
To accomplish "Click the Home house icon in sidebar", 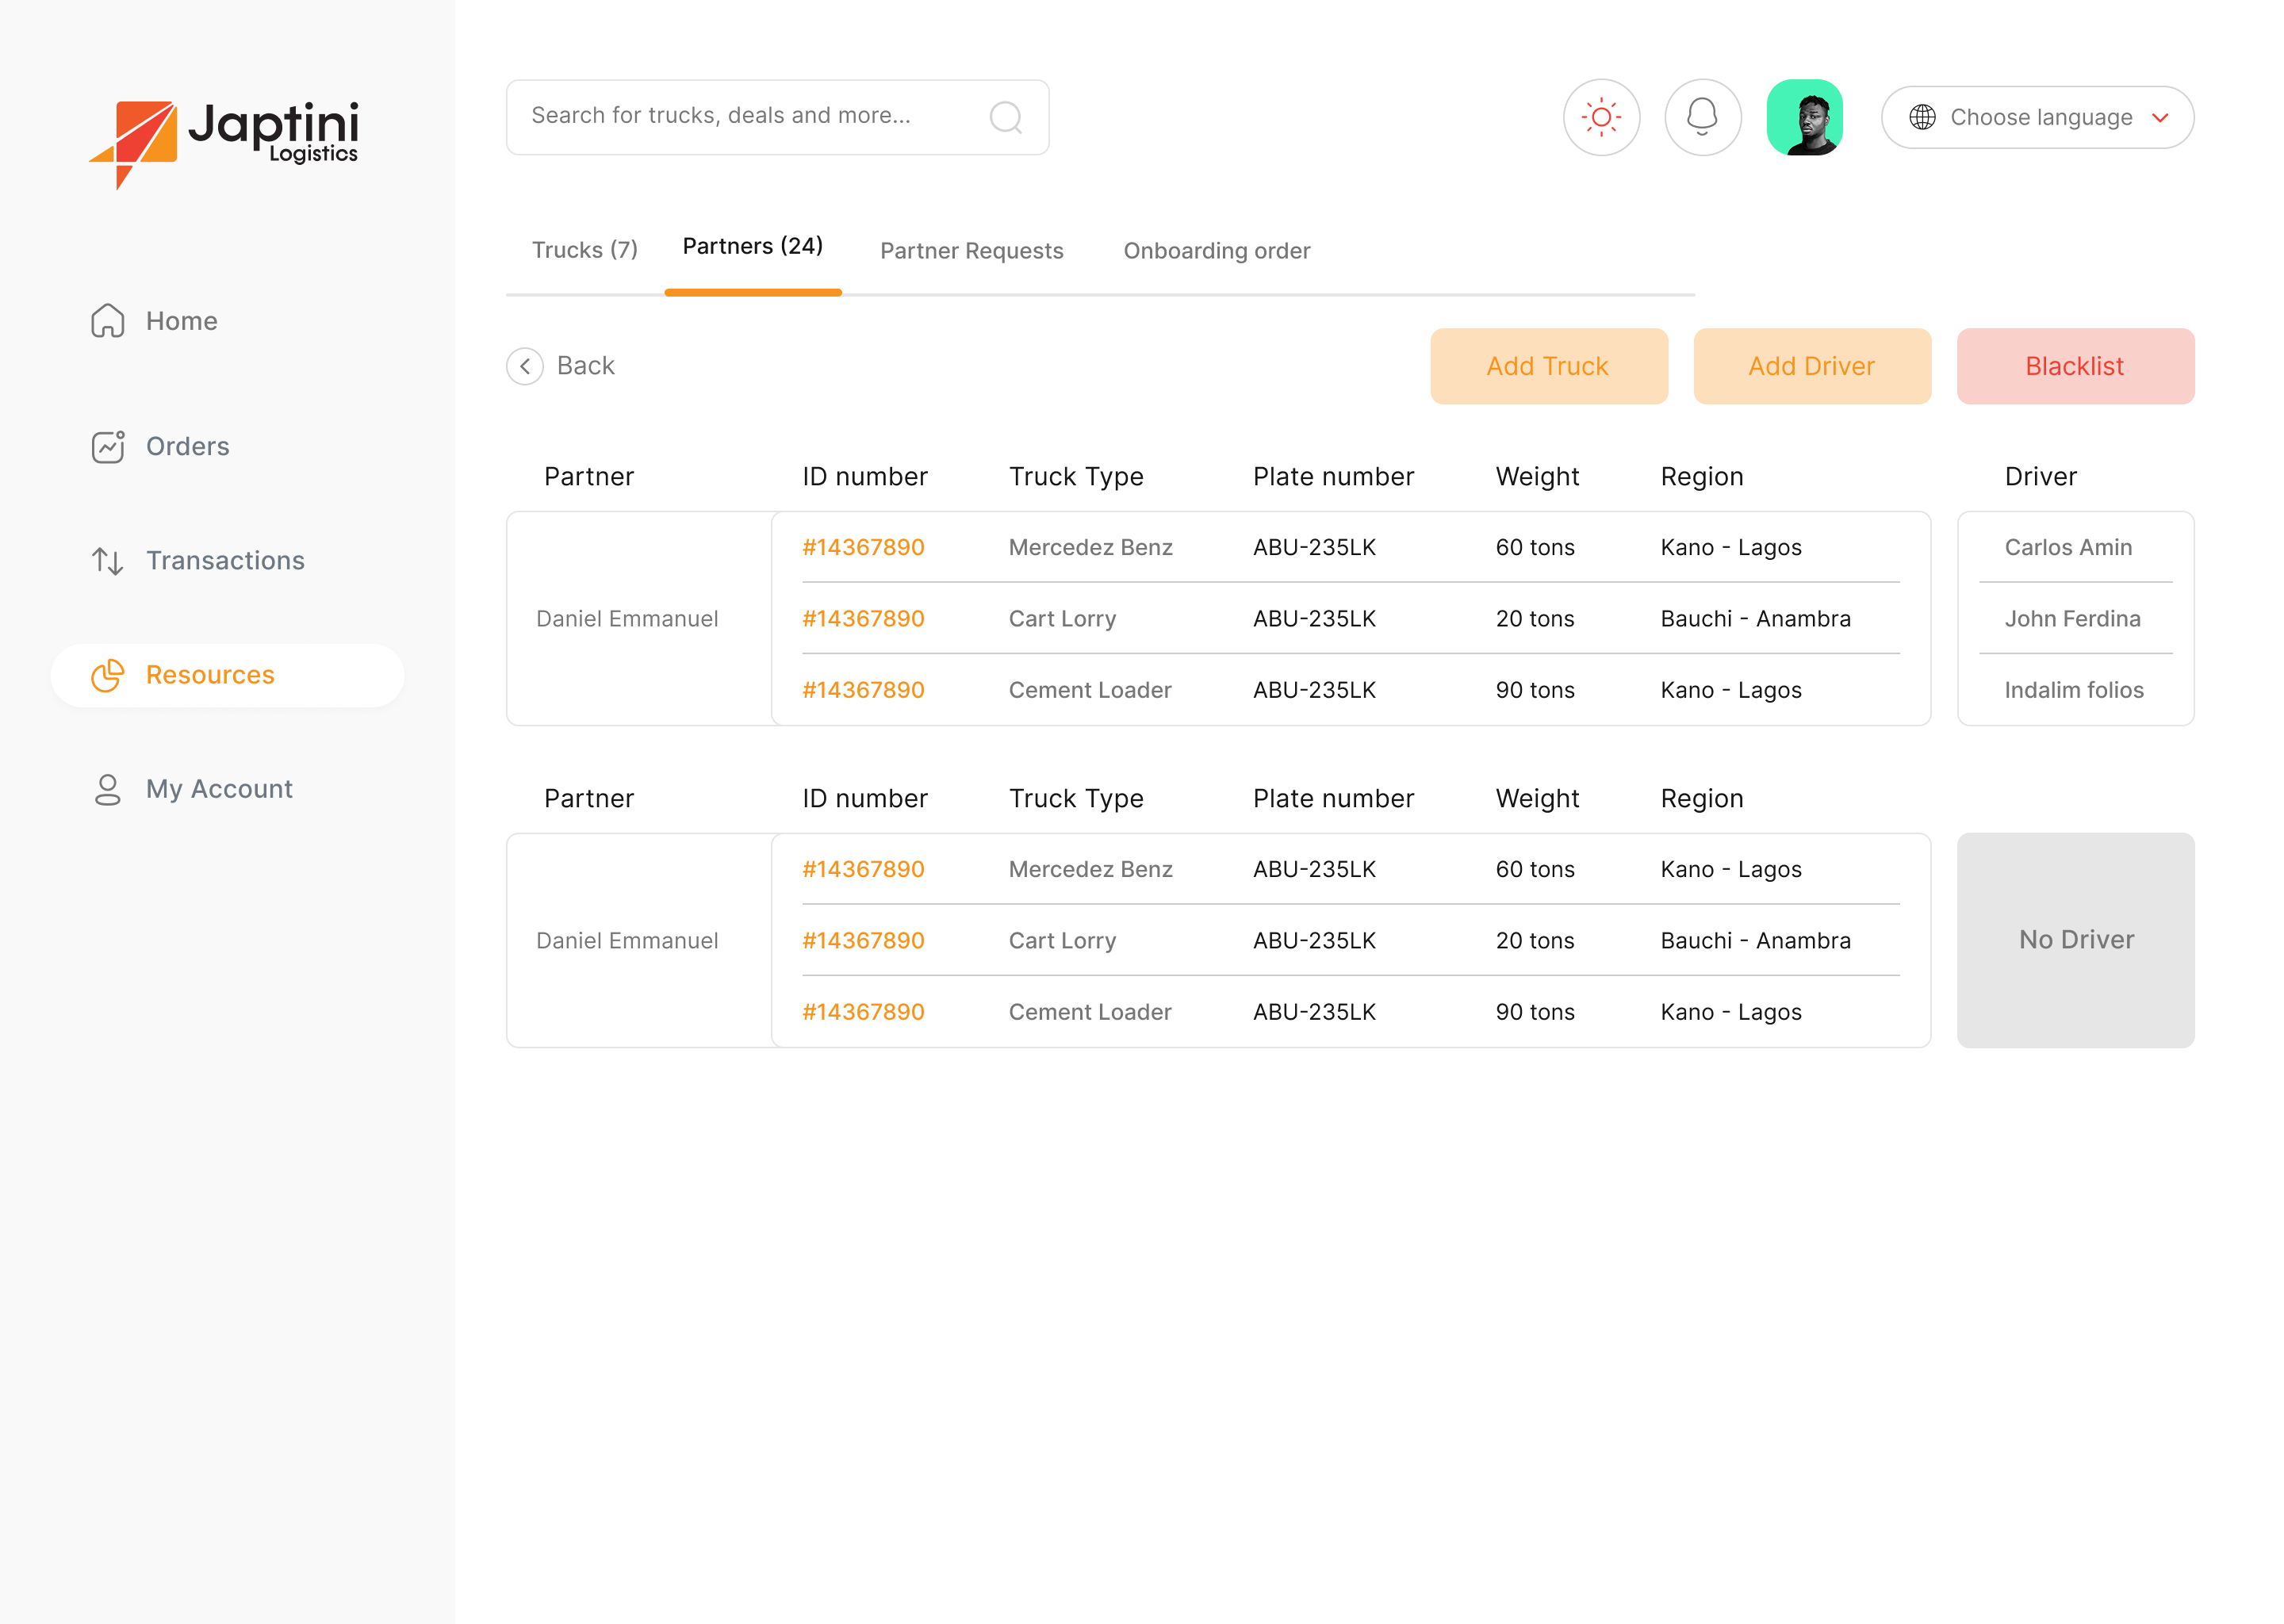I will click(x=108, y=321).
